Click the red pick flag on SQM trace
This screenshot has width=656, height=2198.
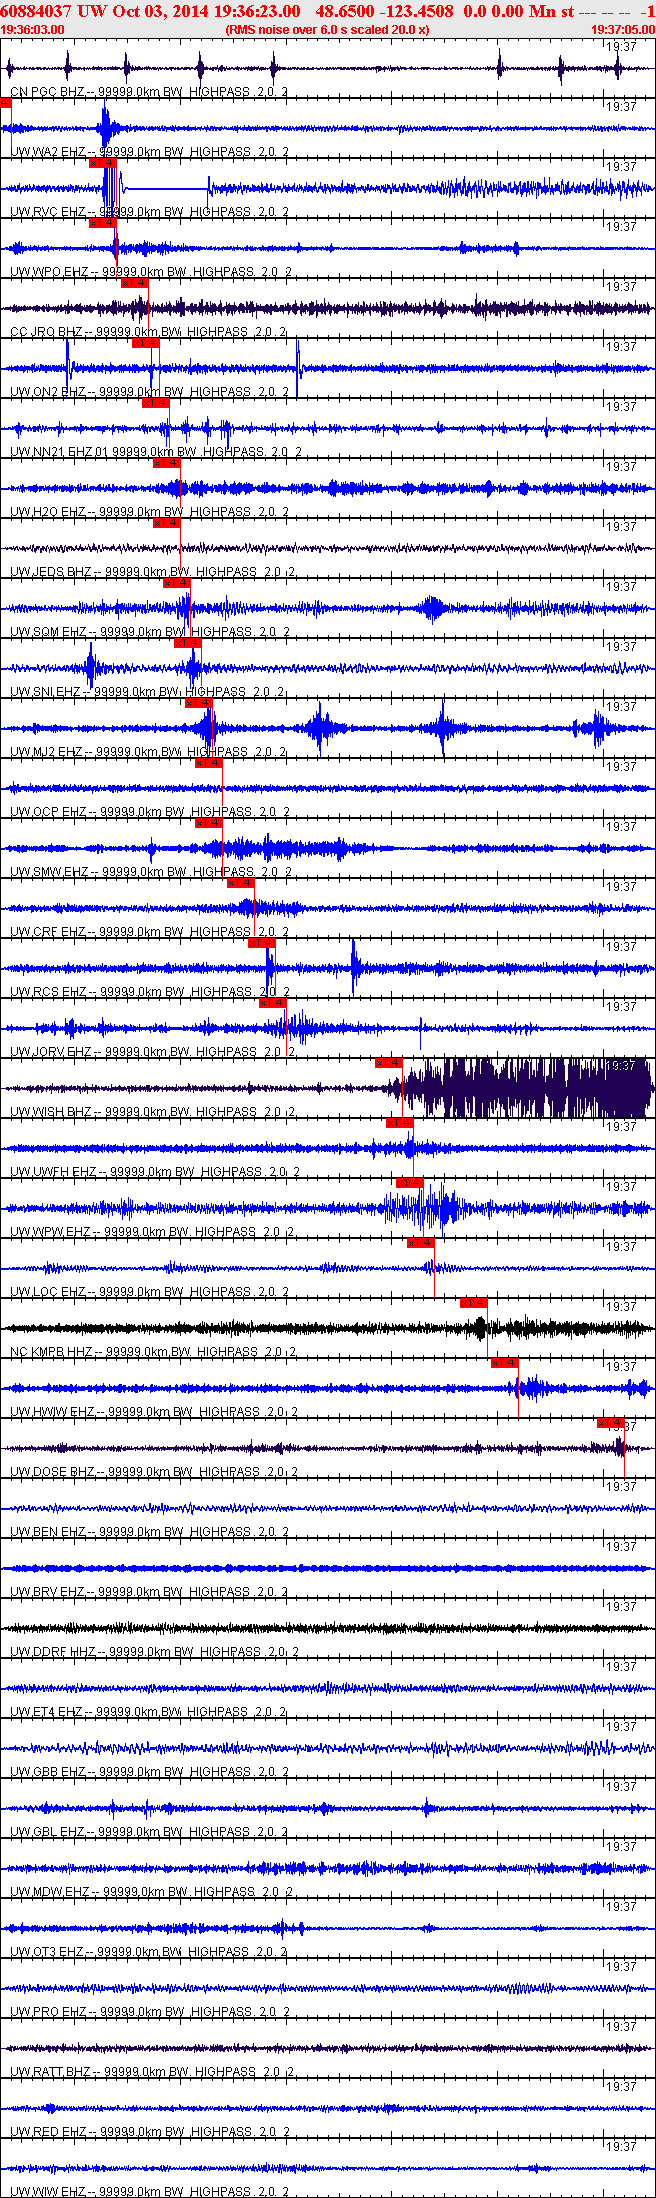coord(177,582)
